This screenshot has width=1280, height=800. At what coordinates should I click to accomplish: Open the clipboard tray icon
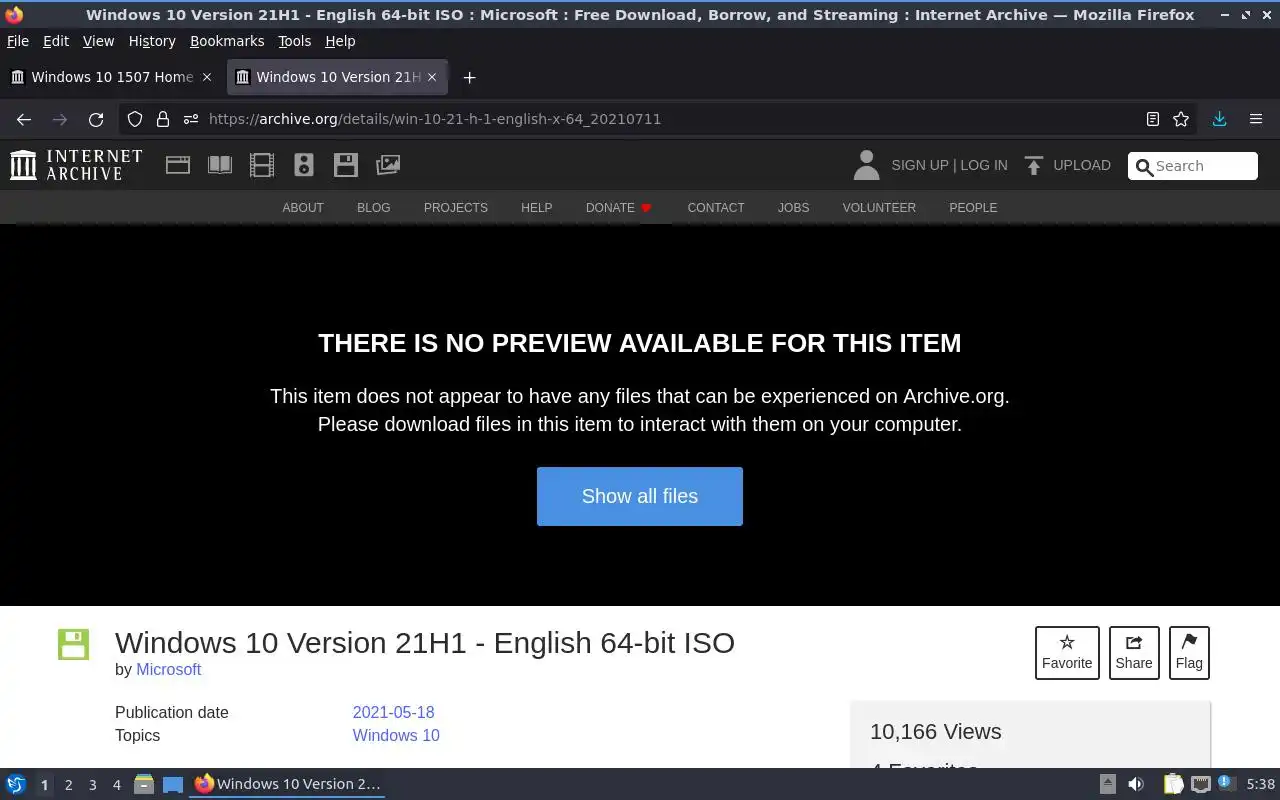point(1173,784)
